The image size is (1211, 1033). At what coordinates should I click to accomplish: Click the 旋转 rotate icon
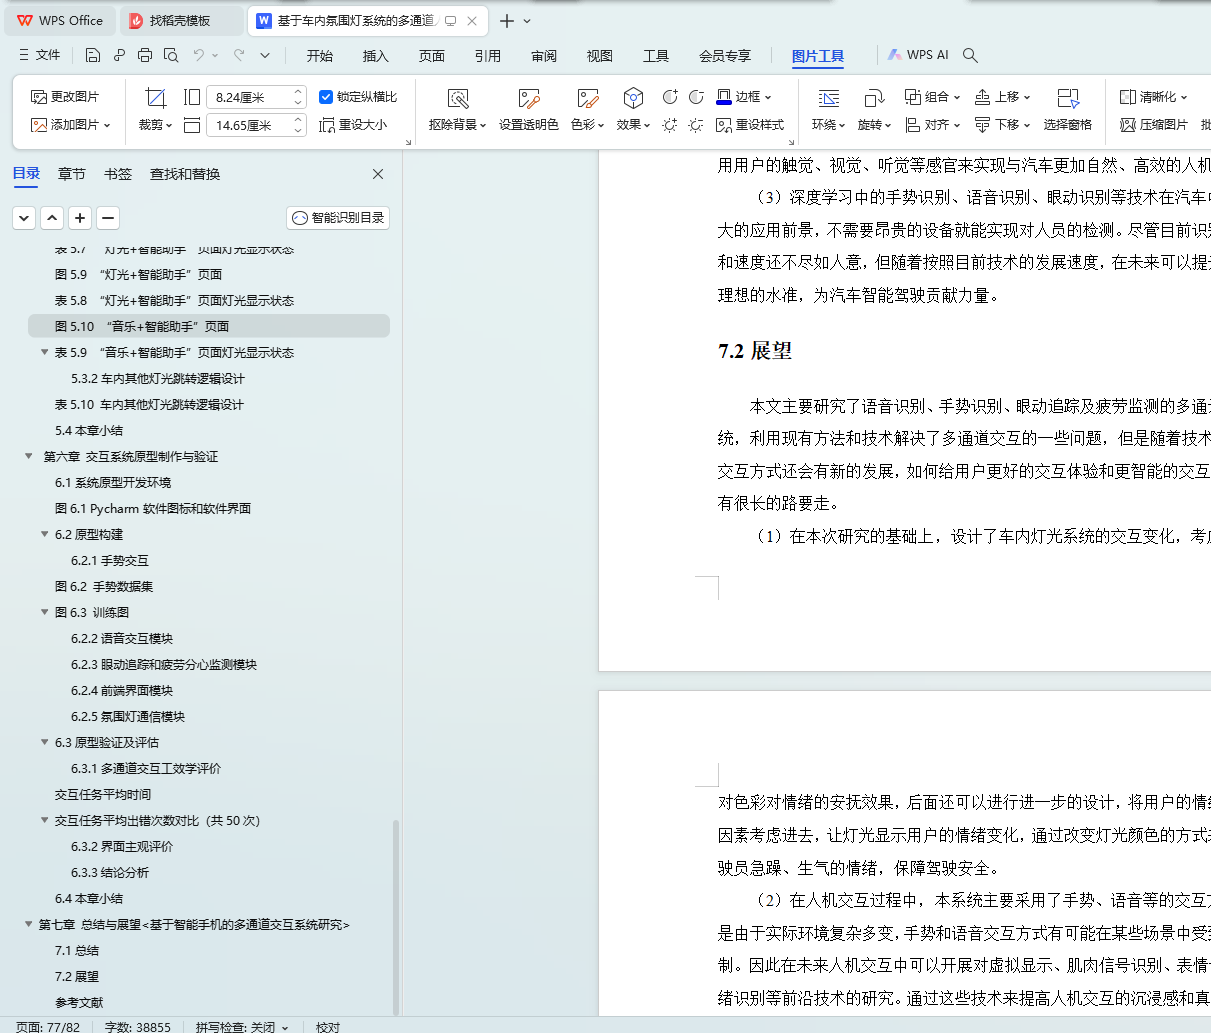click(x=874, y=98)
